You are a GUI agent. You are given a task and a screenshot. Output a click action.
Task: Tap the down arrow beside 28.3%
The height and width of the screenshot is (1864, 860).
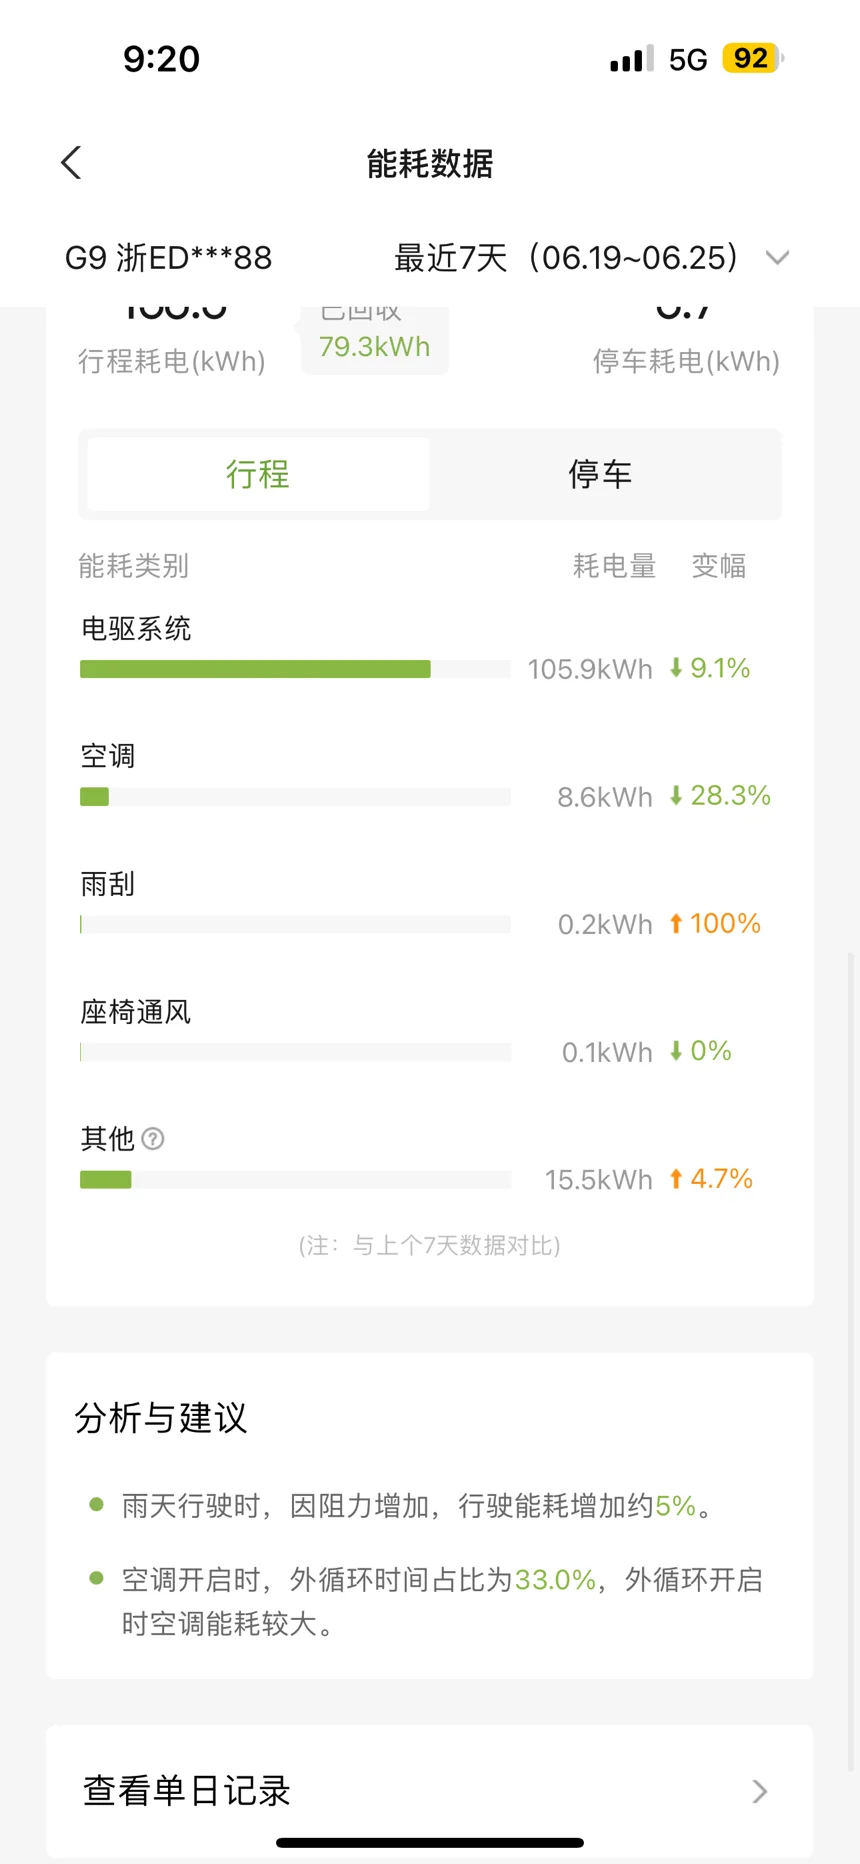[676, 796]
